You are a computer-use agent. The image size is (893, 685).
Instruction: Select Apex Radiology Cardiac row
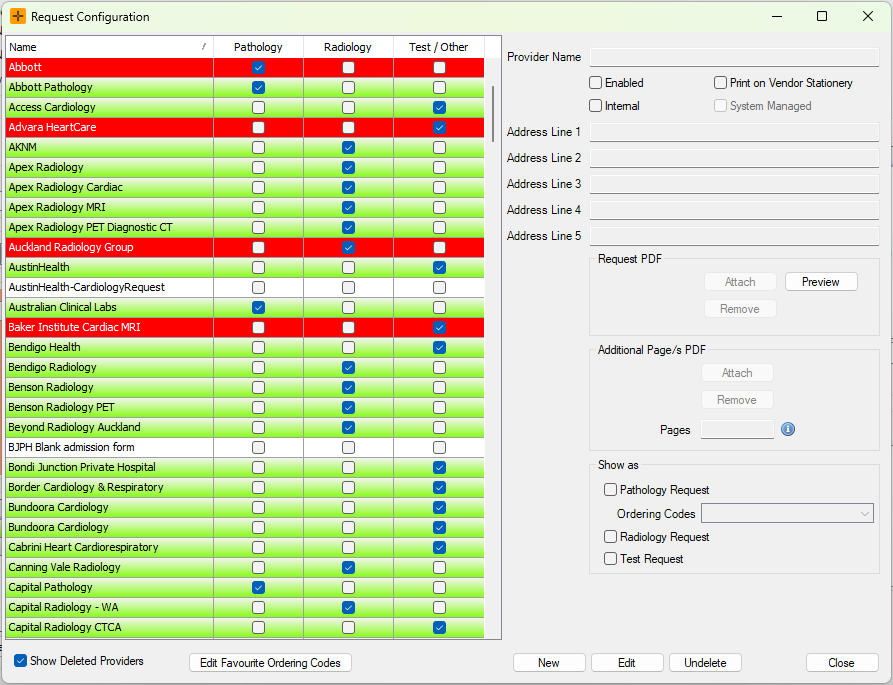(245, 187)
